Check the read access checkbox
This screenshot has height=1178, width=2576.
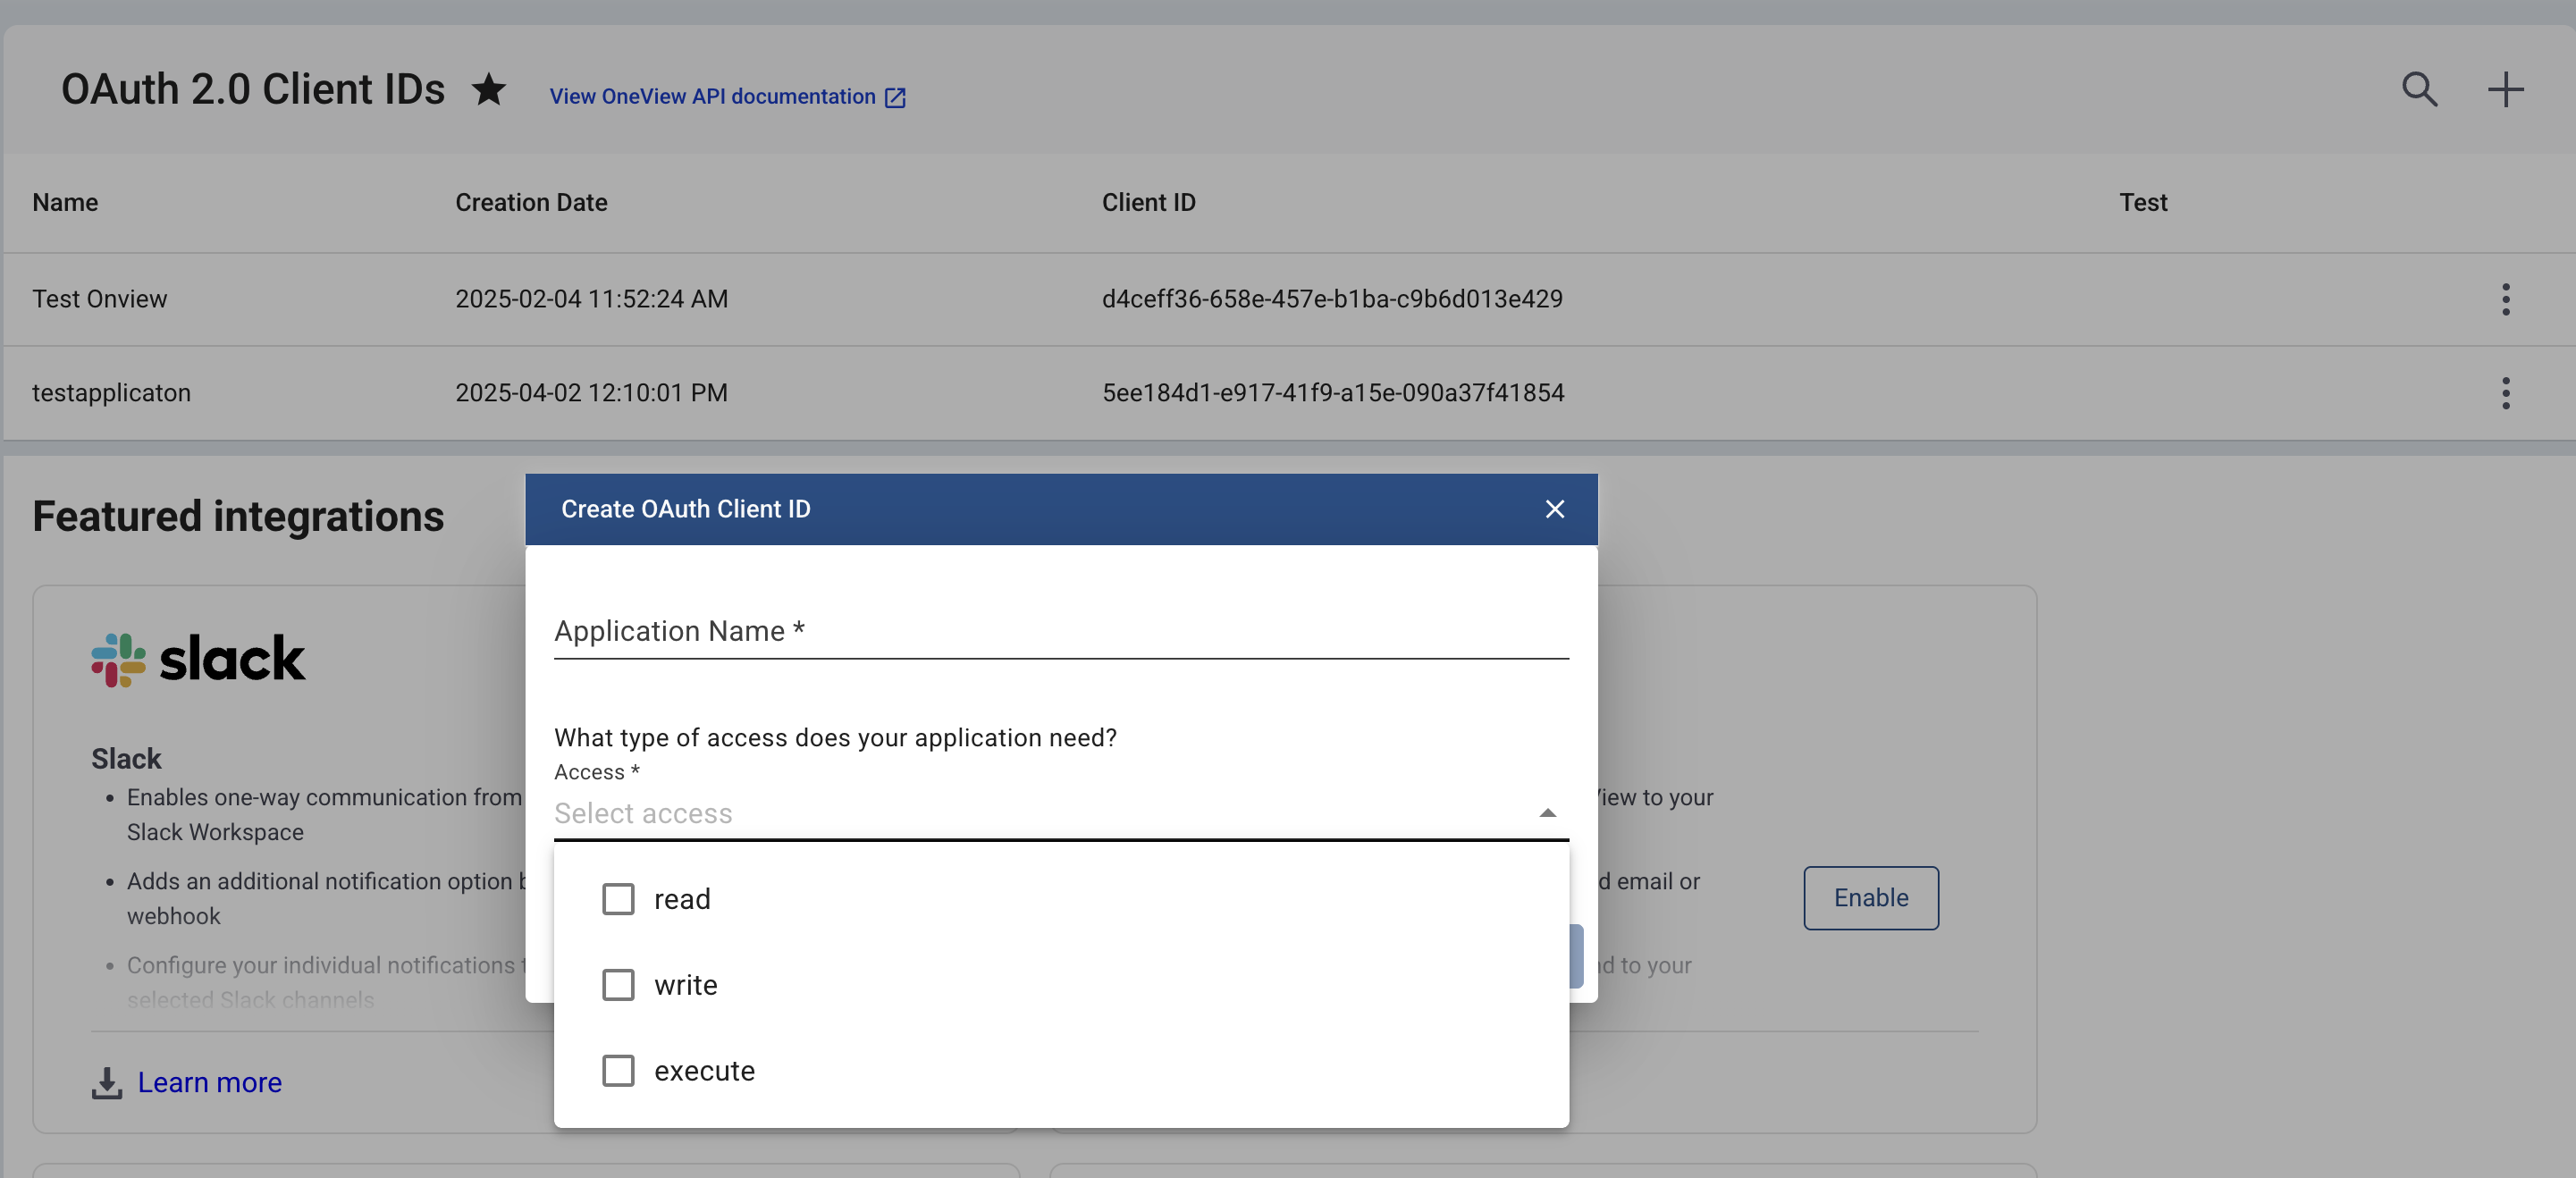click(x=619, y=899)
